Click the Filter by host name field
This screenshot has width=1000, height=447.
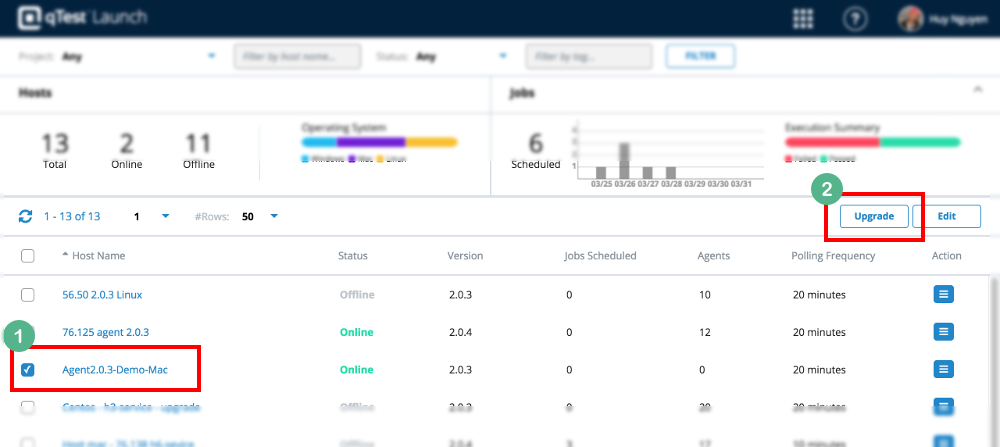(x=296, y=56)
